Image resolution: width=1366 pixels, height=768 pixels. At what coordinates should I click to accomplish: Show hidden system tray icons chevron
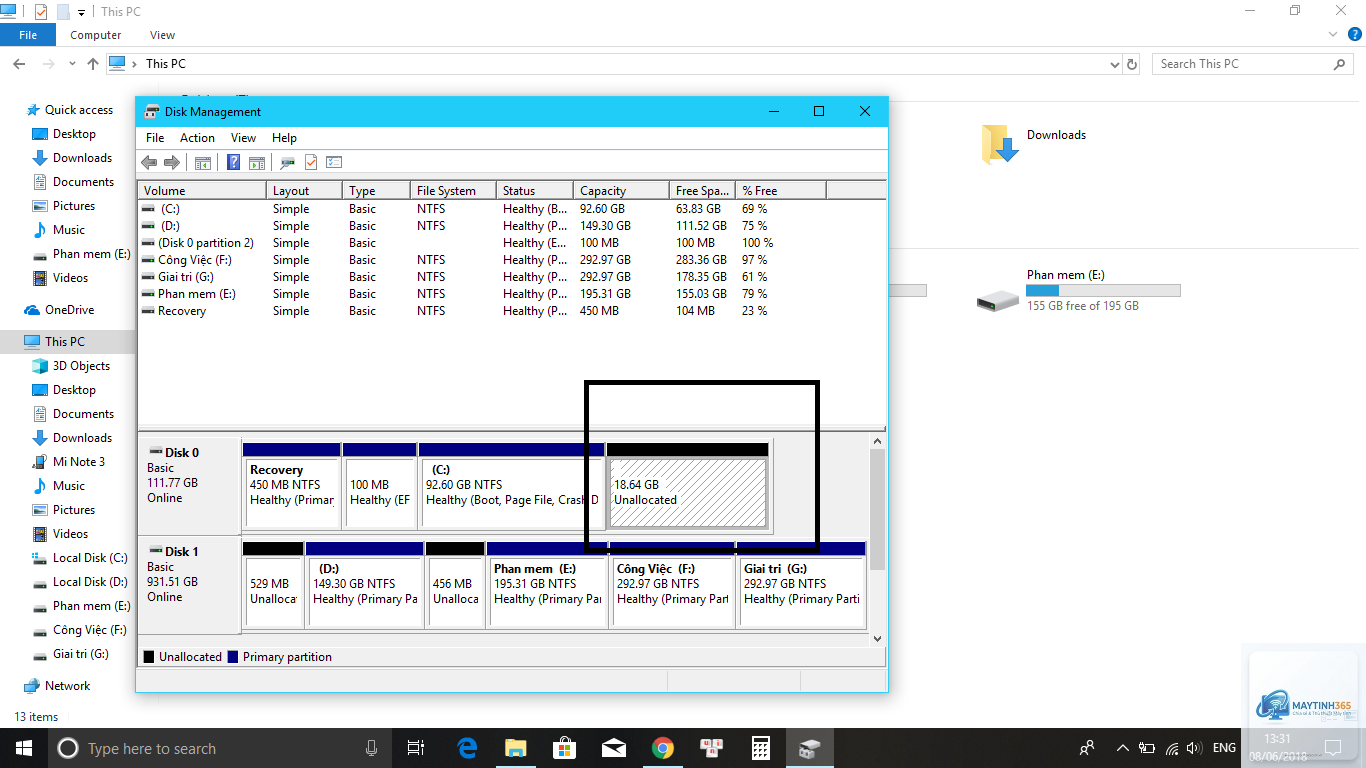point(1123,748)
